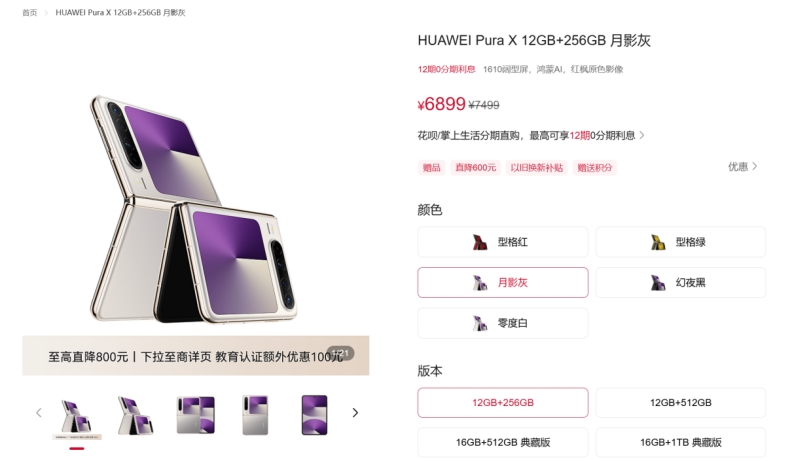Open the two unfolded phones thumbnail
This screenshot has width=792, height=461.
[x=195, y=415]
